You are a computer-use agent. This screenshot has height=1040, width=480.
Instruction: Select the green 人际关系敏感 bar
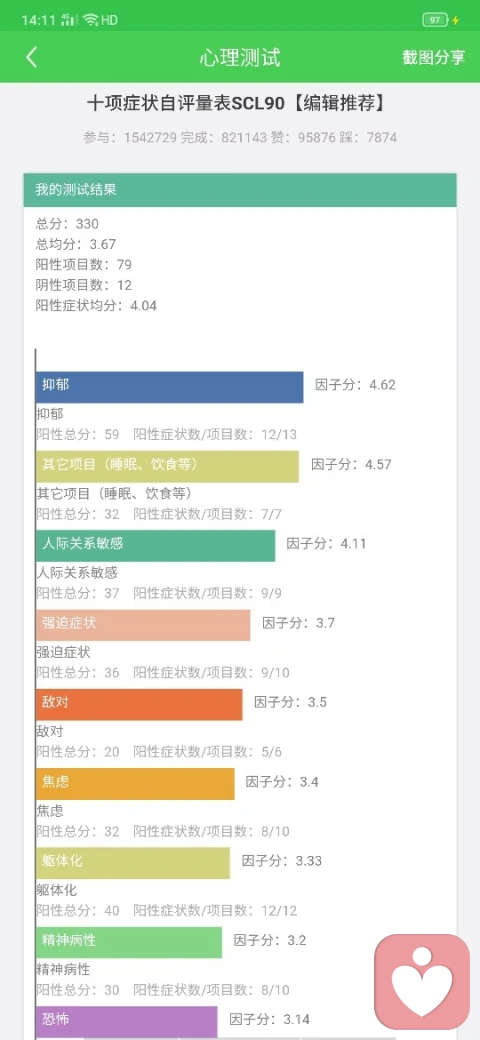(x=155, y=546)
